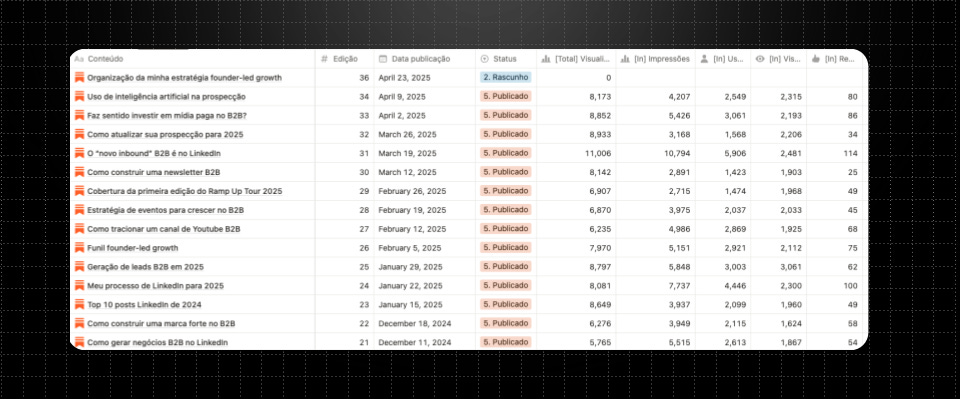The width and height of the screenshot is (960, 399).
Task: Select the total views cell '0' in the draft row
Action: click(576, 78)
